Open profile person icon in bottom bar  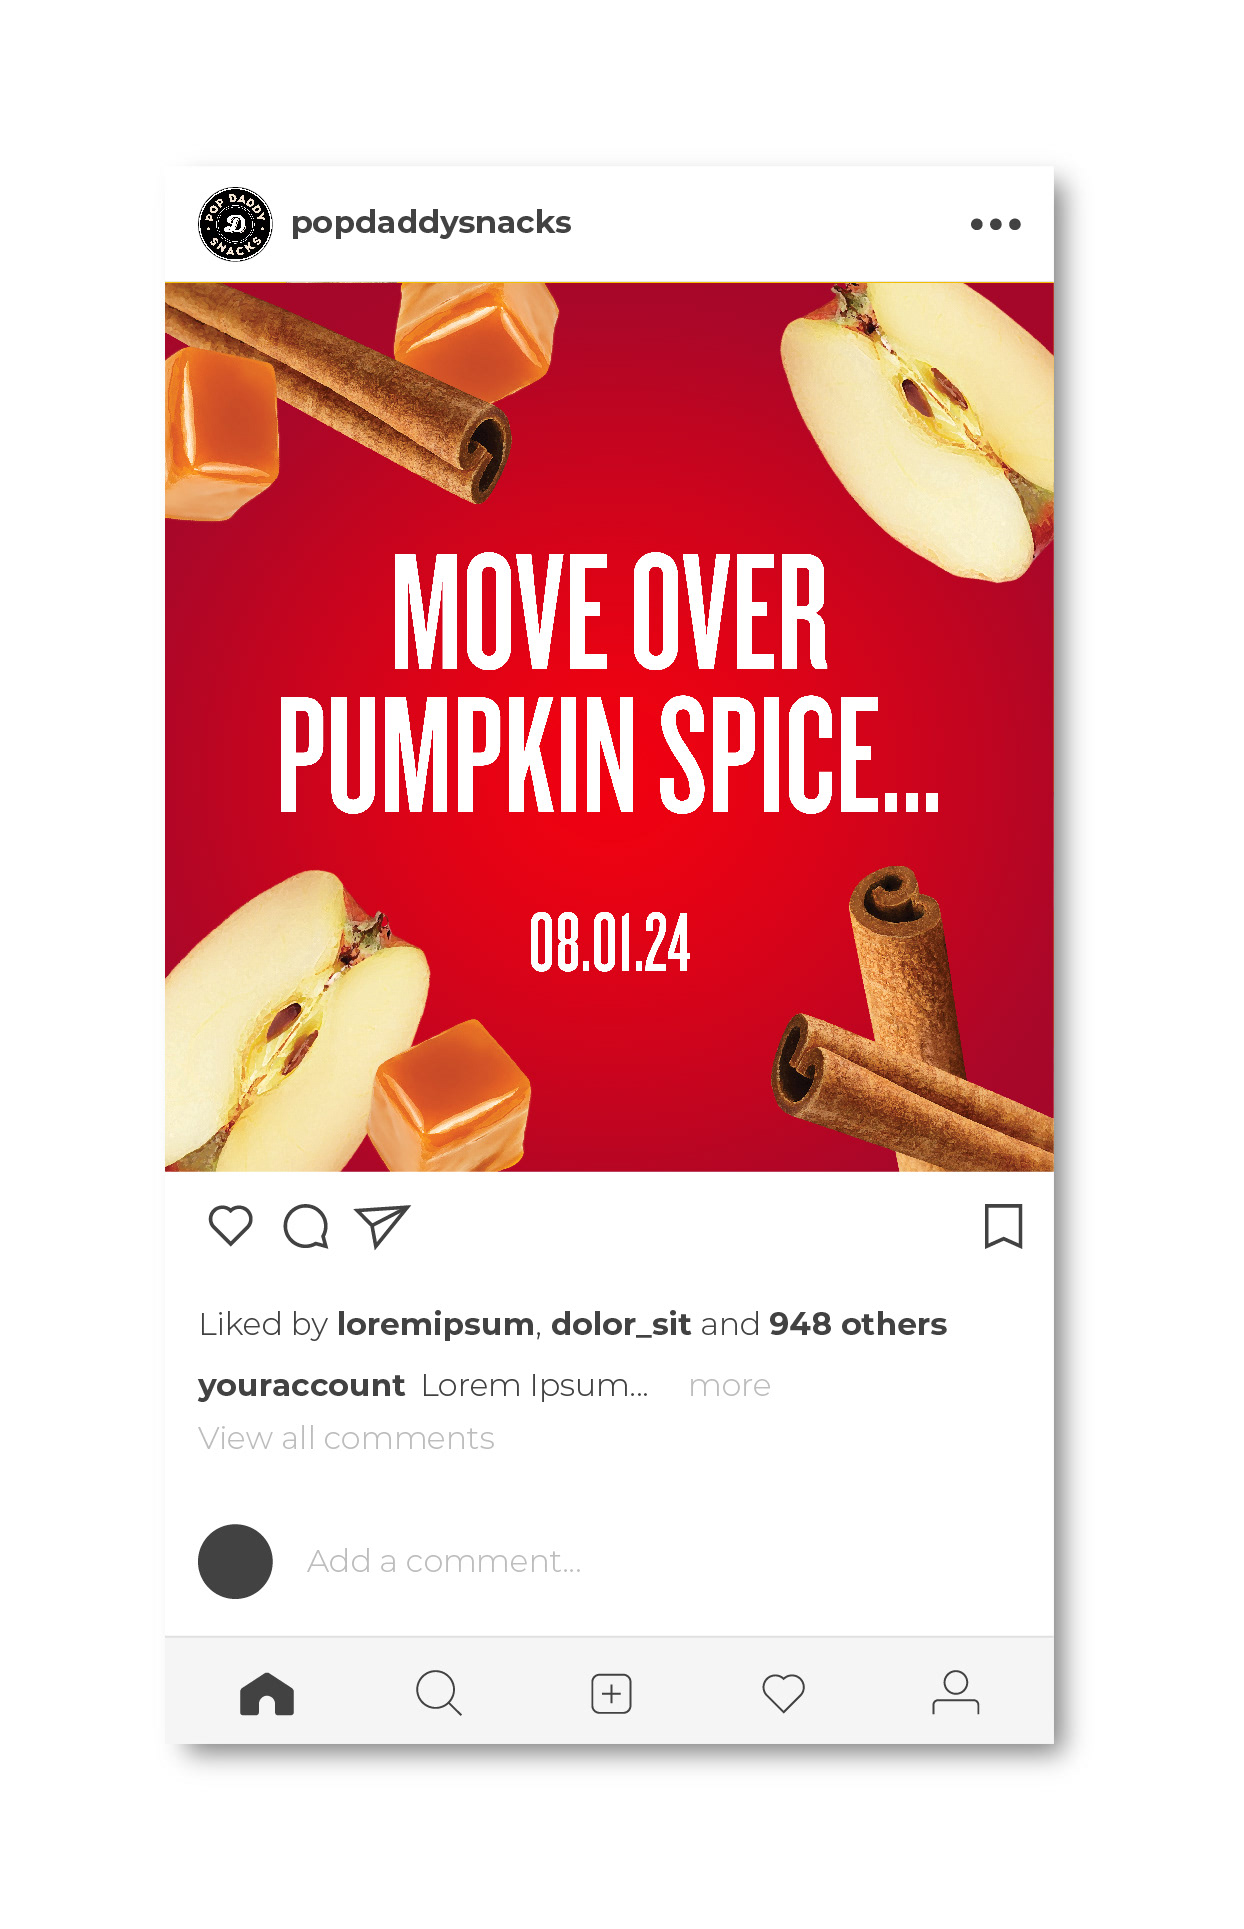[956, 1692]
